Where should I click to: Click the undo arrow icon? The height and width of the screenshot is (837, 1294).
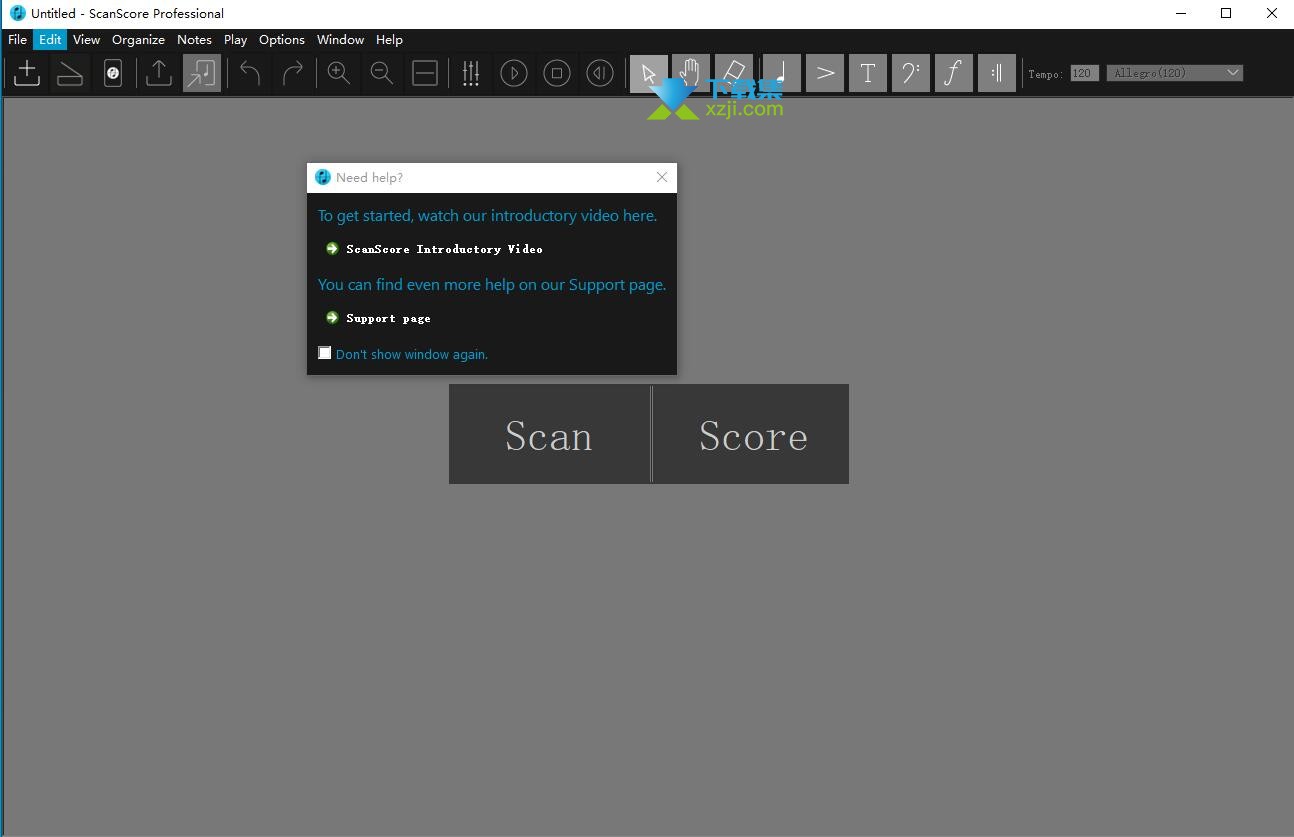(250, 73)
